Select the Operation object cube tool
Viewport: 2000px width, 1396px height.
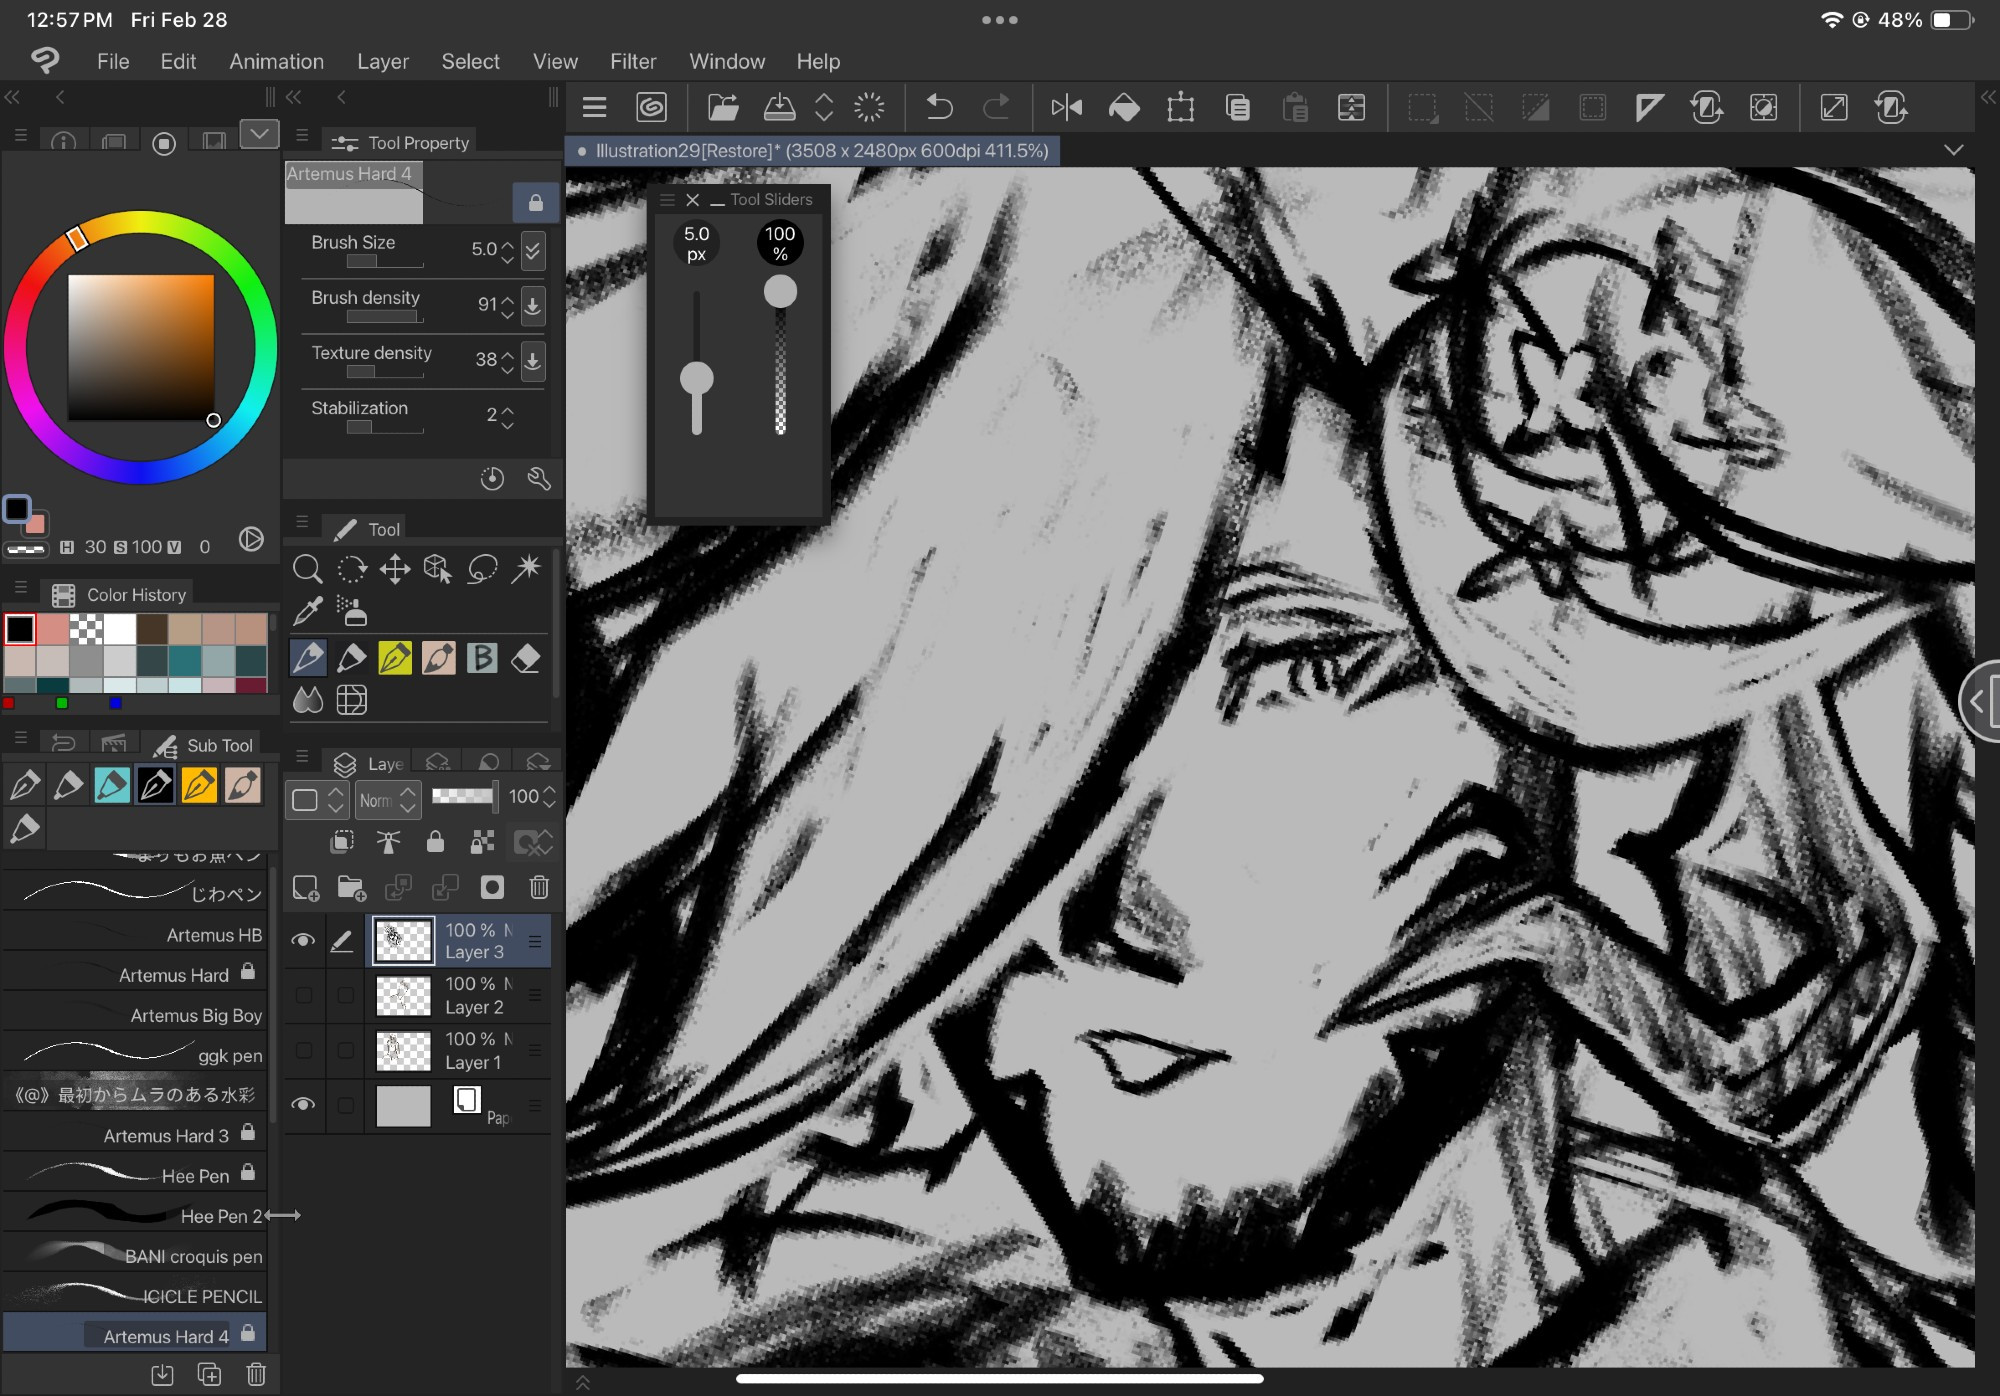(438, 569)
